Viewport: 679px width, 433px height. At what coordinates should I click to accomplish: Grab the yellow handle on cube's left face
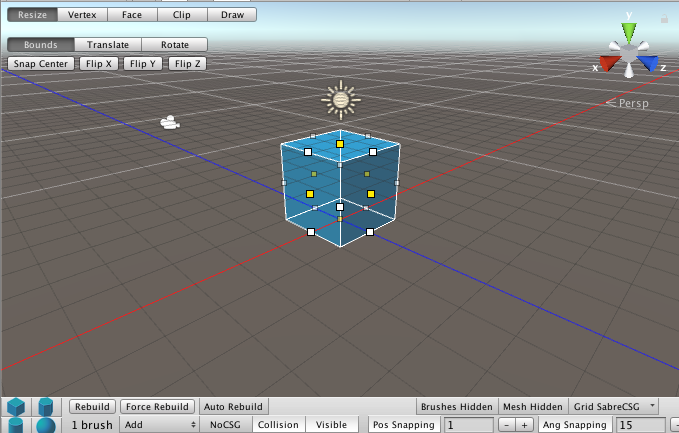point(310,194)
